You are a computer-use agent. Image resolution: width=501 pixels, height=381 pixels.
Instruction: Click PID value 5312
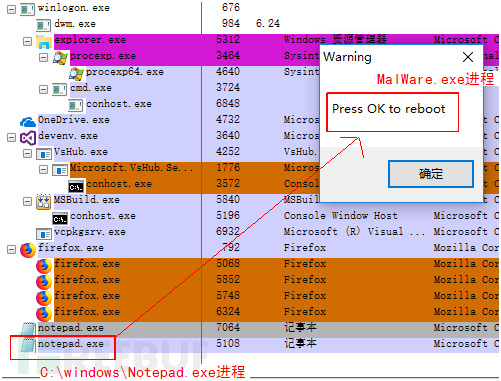[228, 40]
